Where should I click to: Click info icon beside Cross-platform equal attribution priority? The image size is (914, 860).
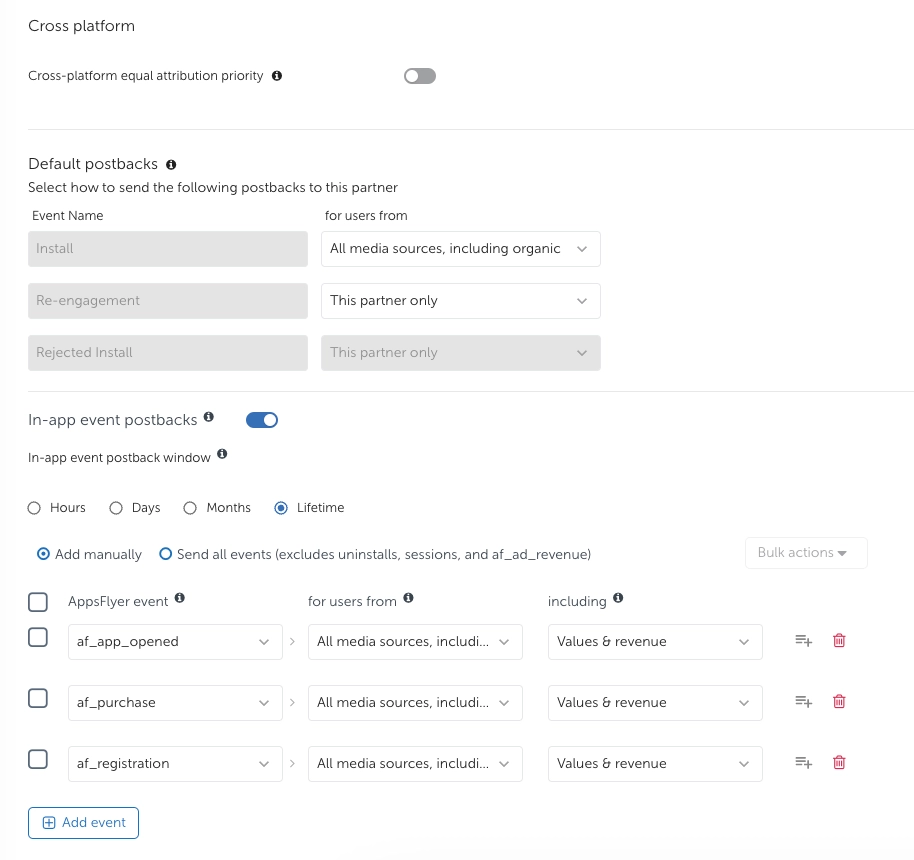(x=277, y=76)
